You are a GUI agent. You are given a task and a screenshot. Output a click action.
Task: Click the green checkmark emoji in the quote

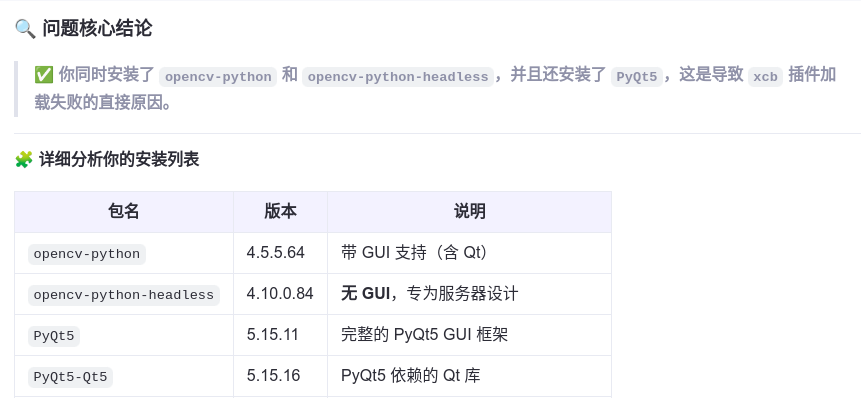(43, 75)
